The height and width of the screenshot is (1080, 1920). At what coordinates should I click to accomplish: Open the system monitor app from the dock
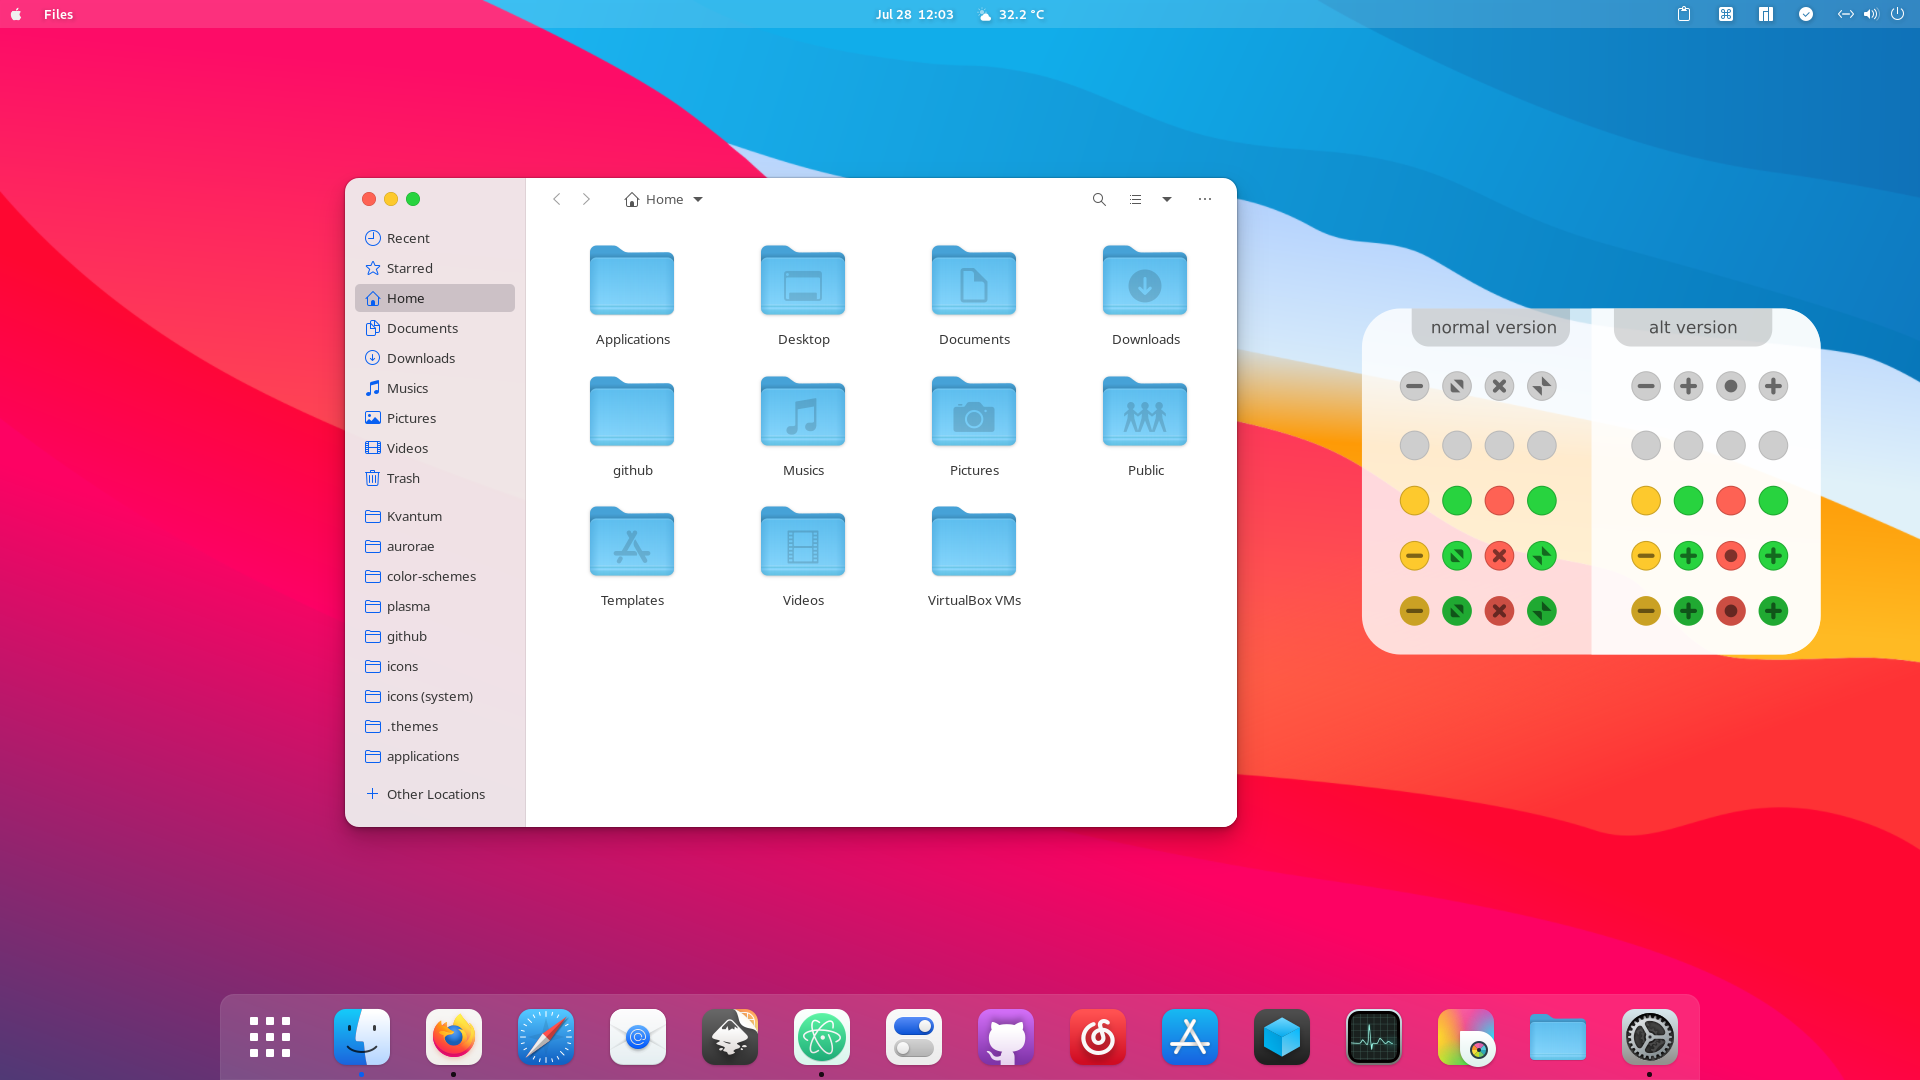coord(1373,1037)
